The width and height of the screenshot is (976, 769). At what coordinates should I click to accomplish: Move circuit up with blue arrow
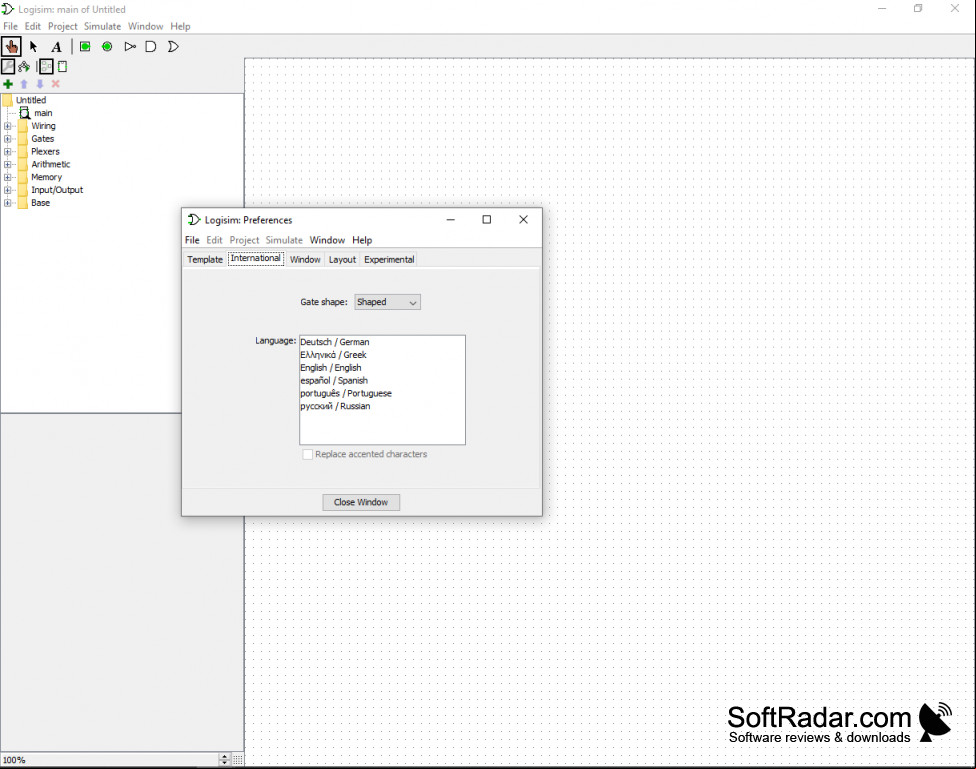pyautogui.click(x=24, y=84)
